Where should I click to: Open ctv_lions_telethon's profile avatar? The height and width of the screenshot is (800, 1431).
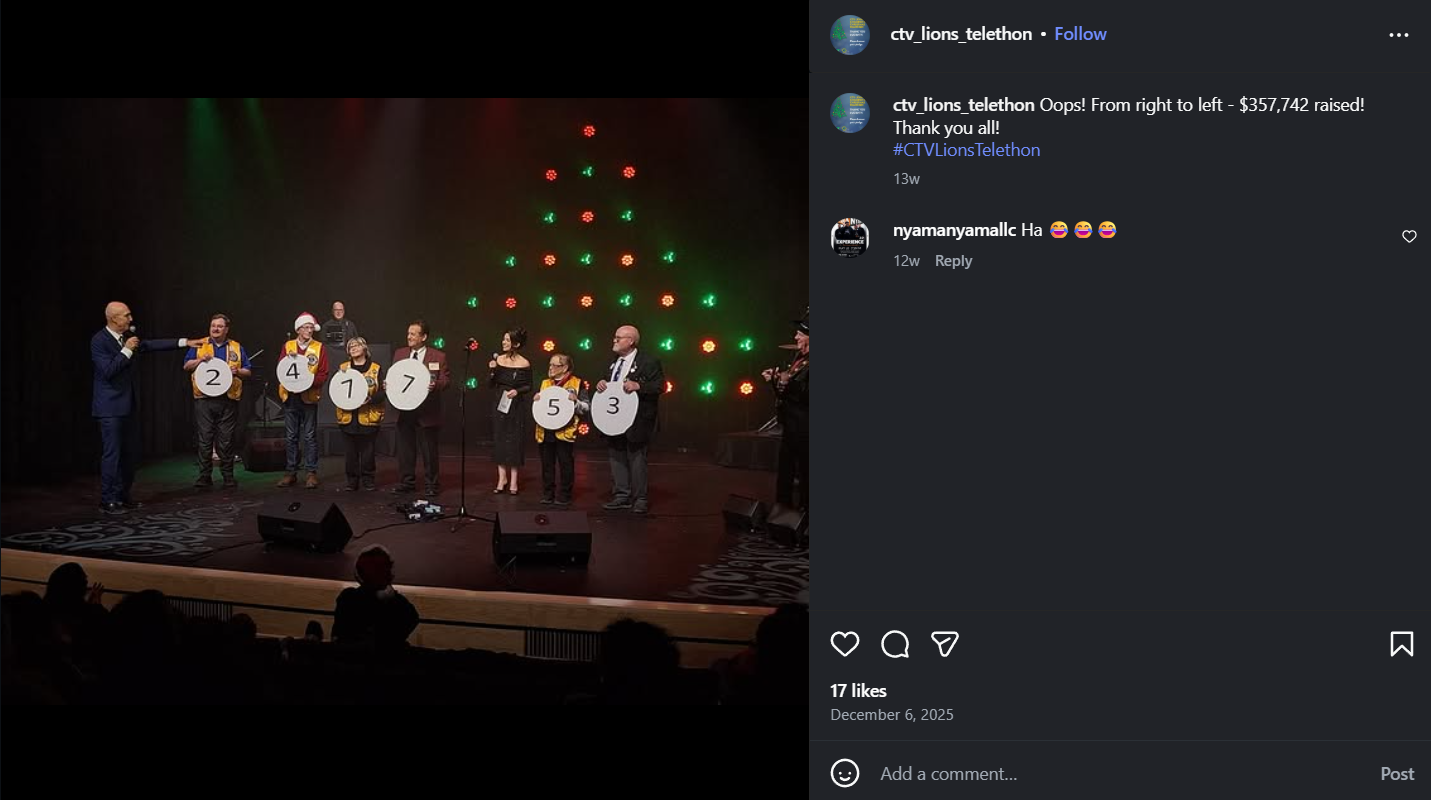point(849,33)
